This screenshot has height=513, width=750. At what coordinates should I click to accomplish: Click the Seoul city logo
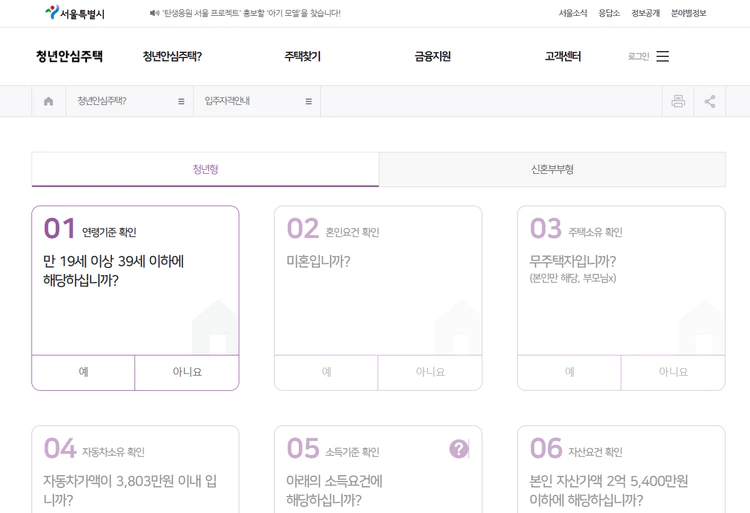click(x=75, y=13)
